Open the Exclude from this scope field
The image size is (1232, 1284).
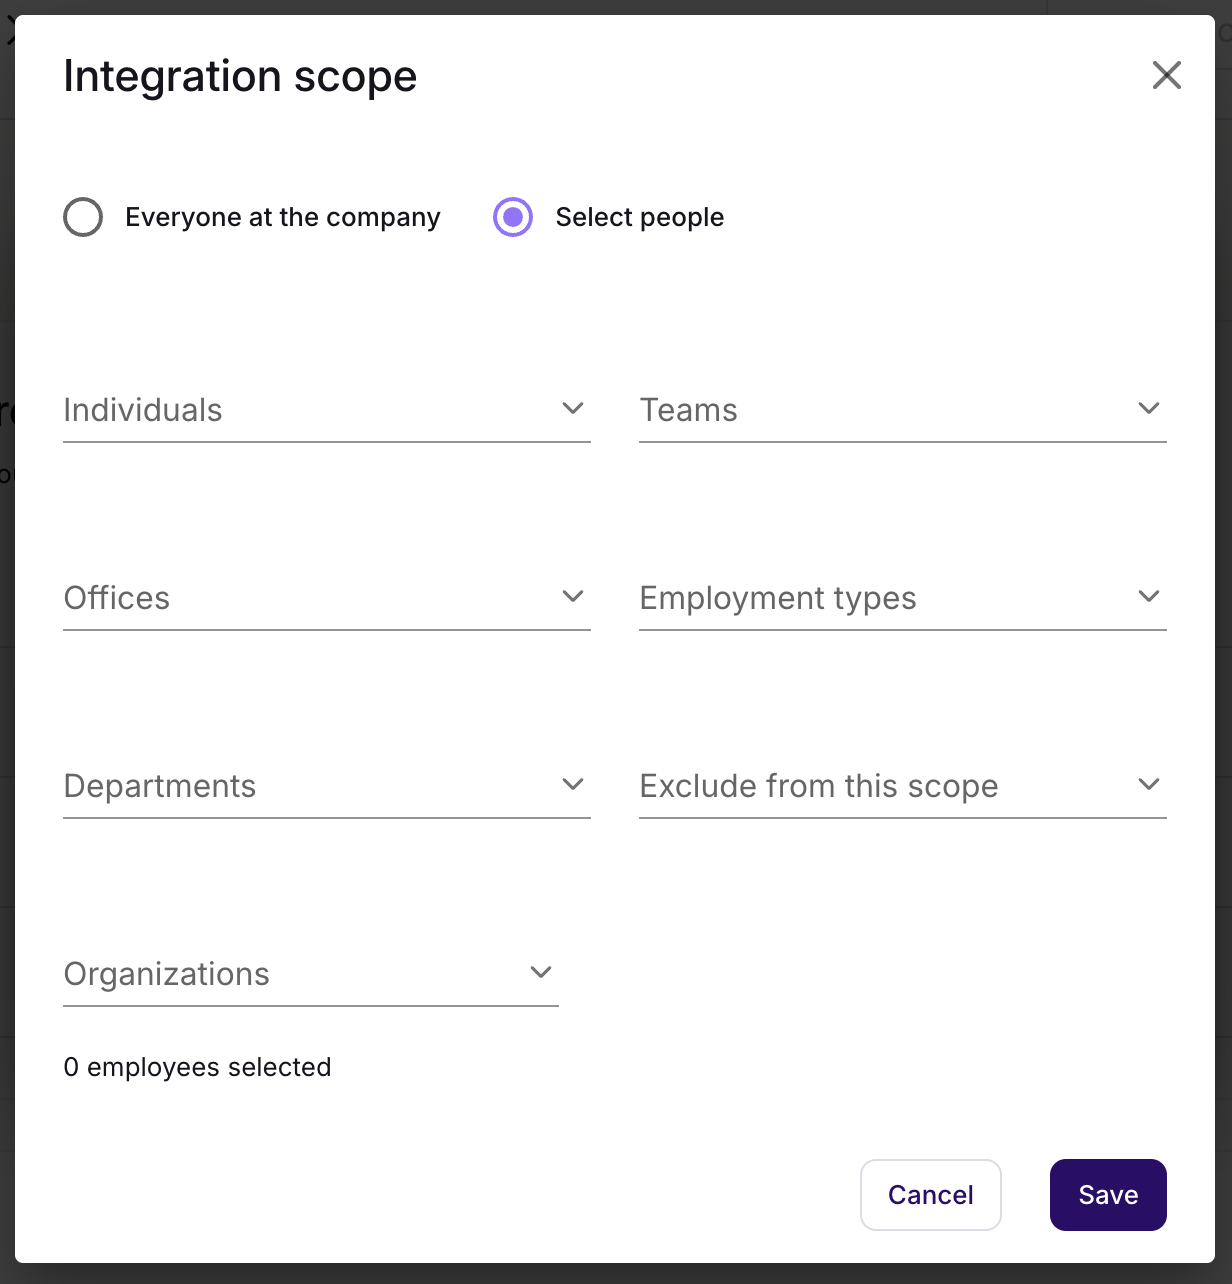coord(880,786)
